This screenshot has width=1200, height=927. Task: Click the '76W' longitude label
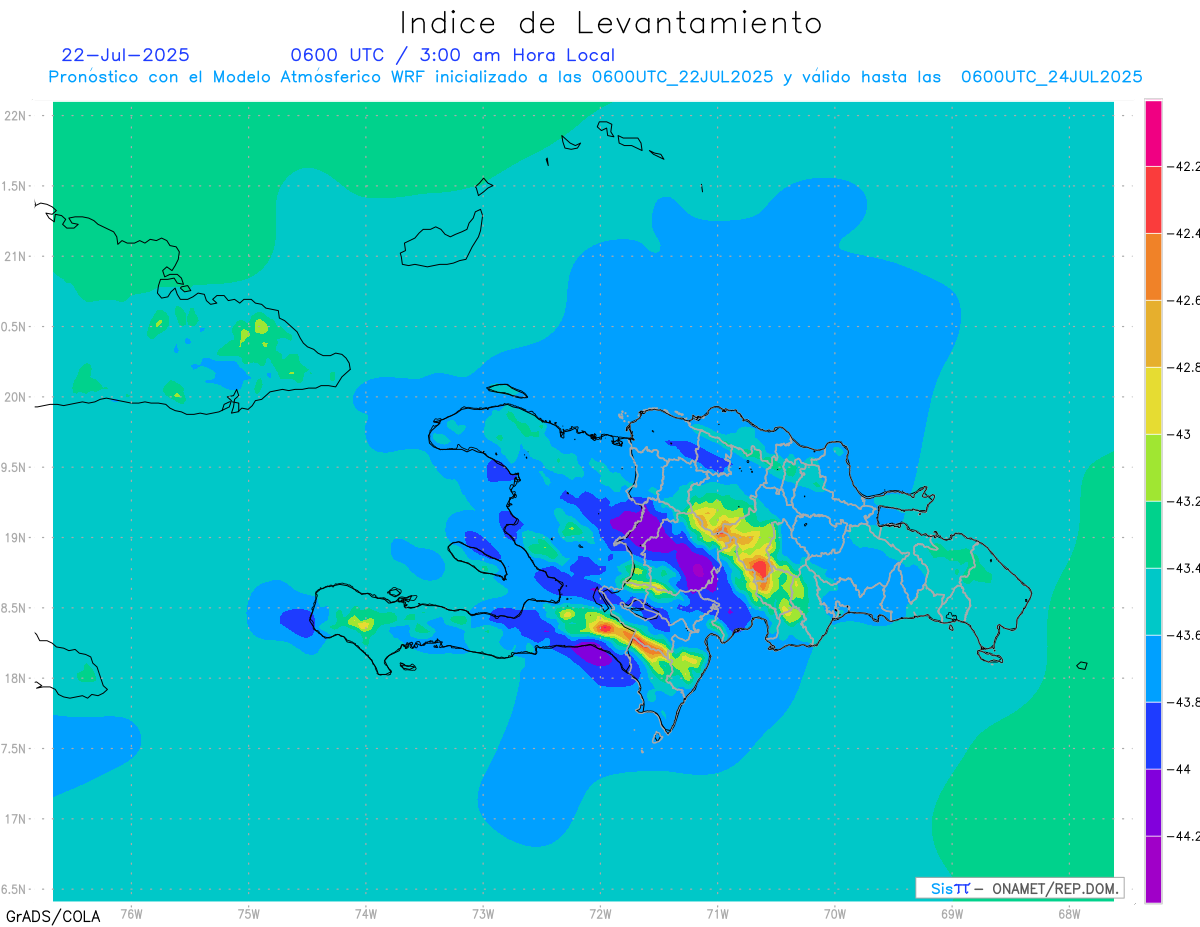coord(131,913)
